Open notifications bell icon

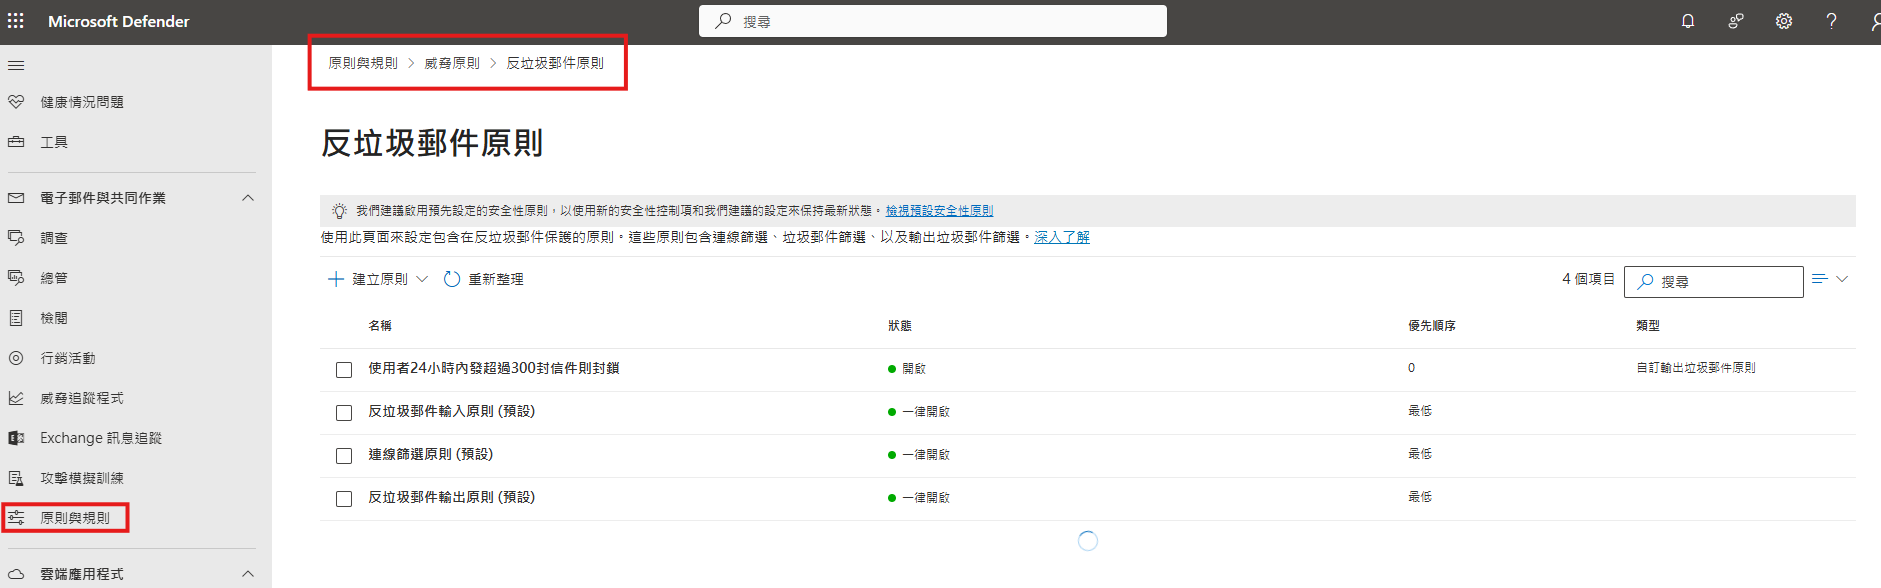[1688, 21]
